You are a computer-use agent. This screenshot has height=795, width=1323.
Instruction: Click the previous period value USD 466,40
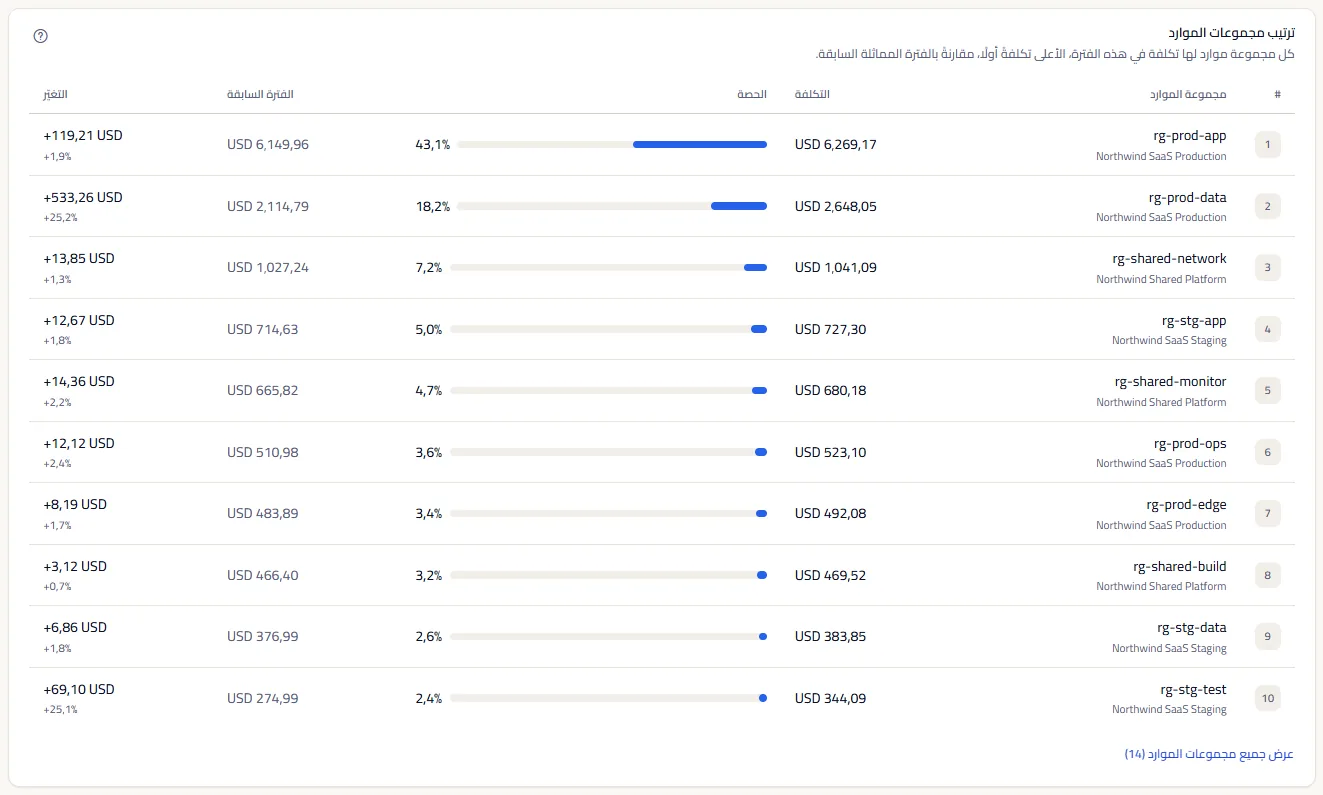click(x=263, y=575)
